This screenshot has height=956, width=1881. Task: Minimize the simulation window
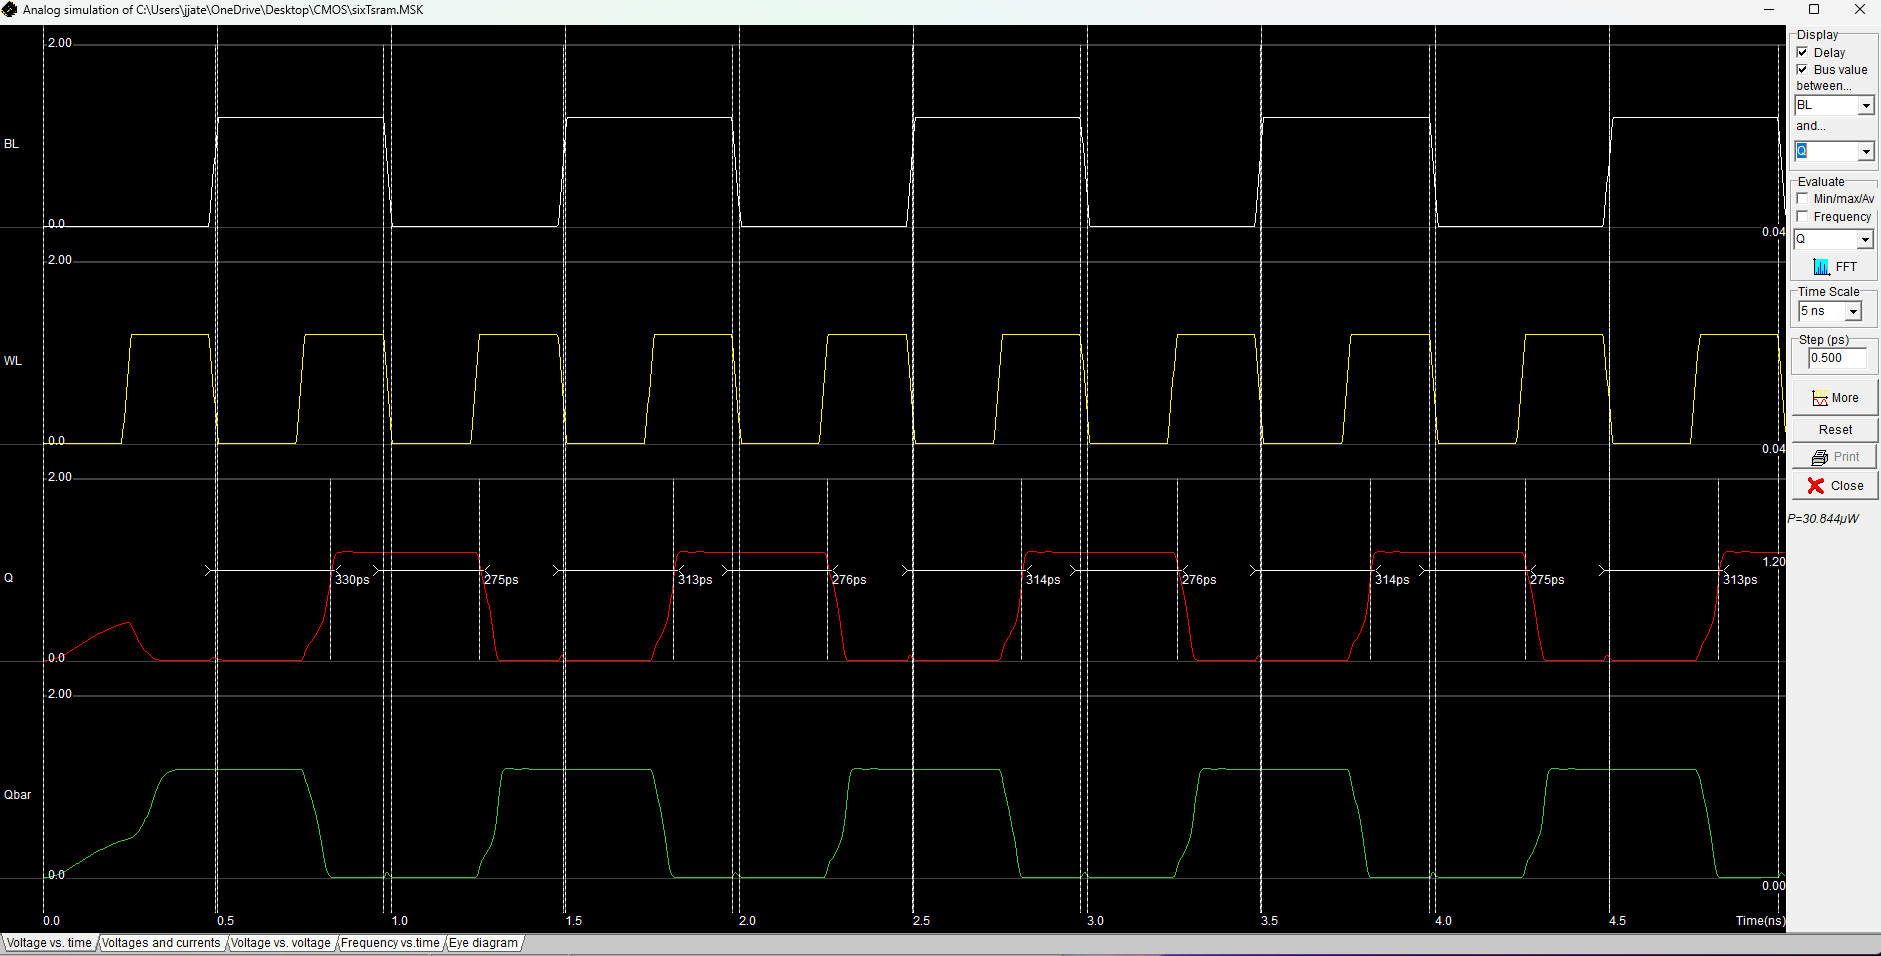pos(1769,10)
